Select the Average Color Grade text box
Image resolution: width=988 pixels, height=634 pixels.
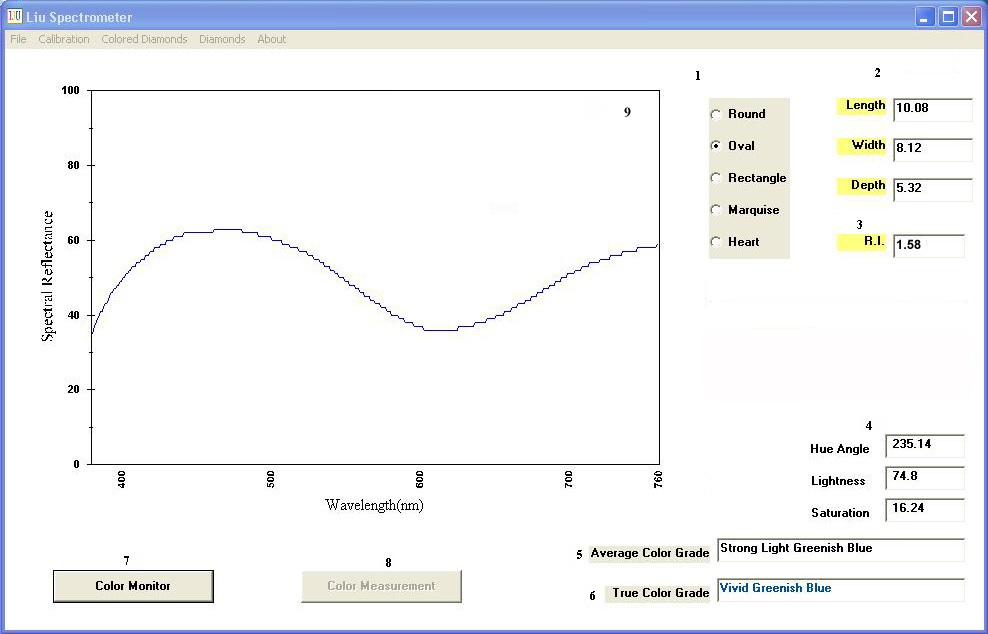click(840, 550)
